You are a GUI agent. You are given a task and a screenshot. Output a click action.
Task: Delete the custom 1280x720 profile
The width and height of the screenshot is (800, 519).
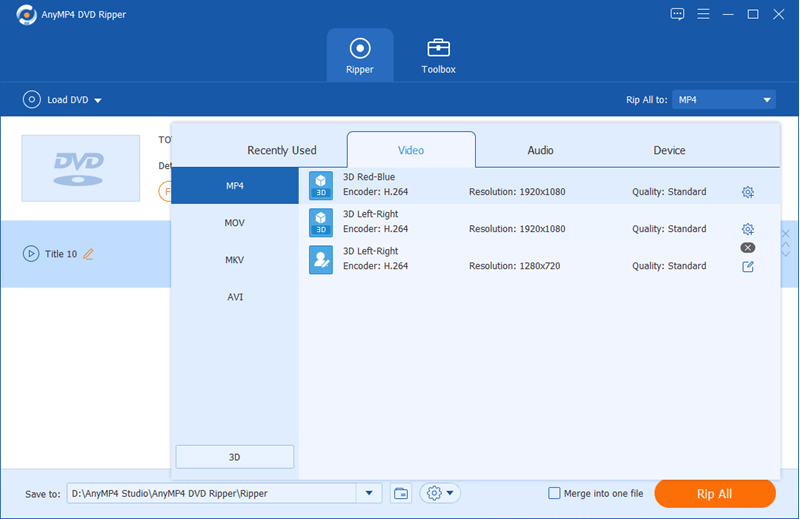(747, 248)
